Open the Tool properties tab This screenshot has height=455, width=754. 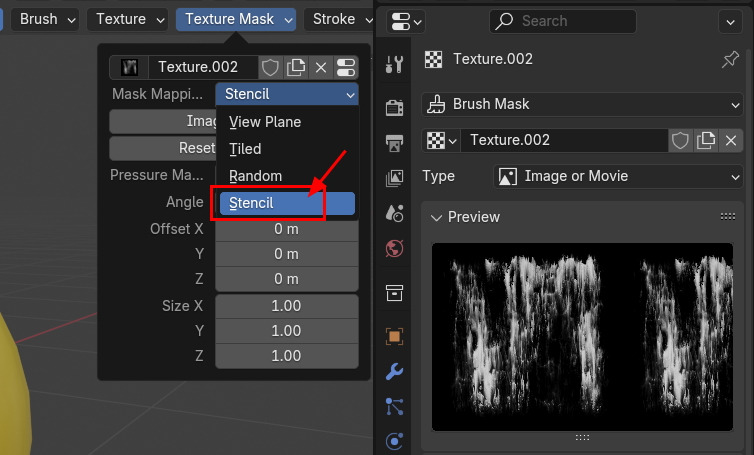pos(394,64)
